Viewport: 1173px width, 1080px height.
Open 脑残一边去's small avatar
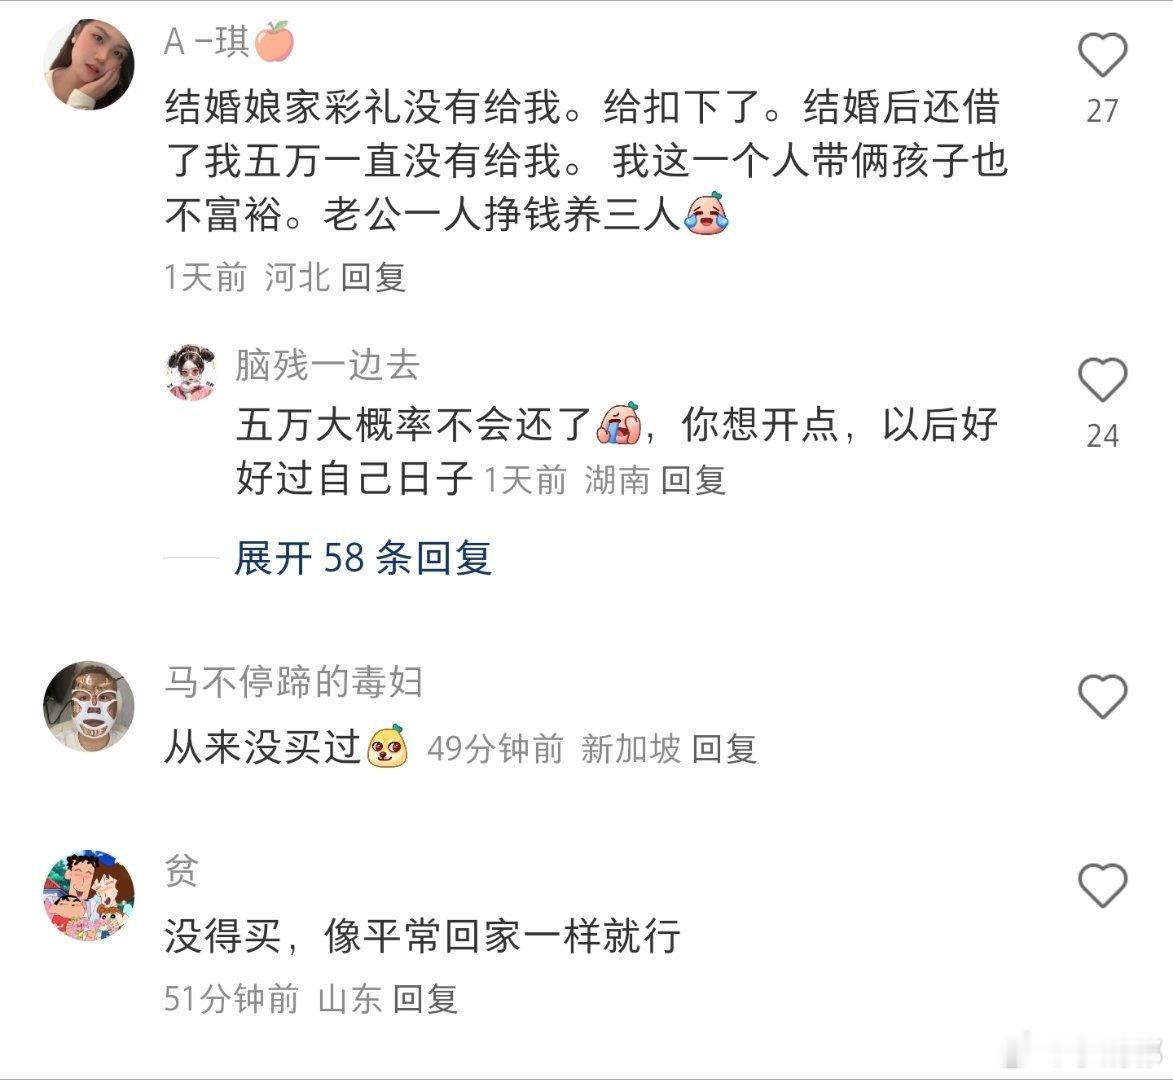point(191,372)
